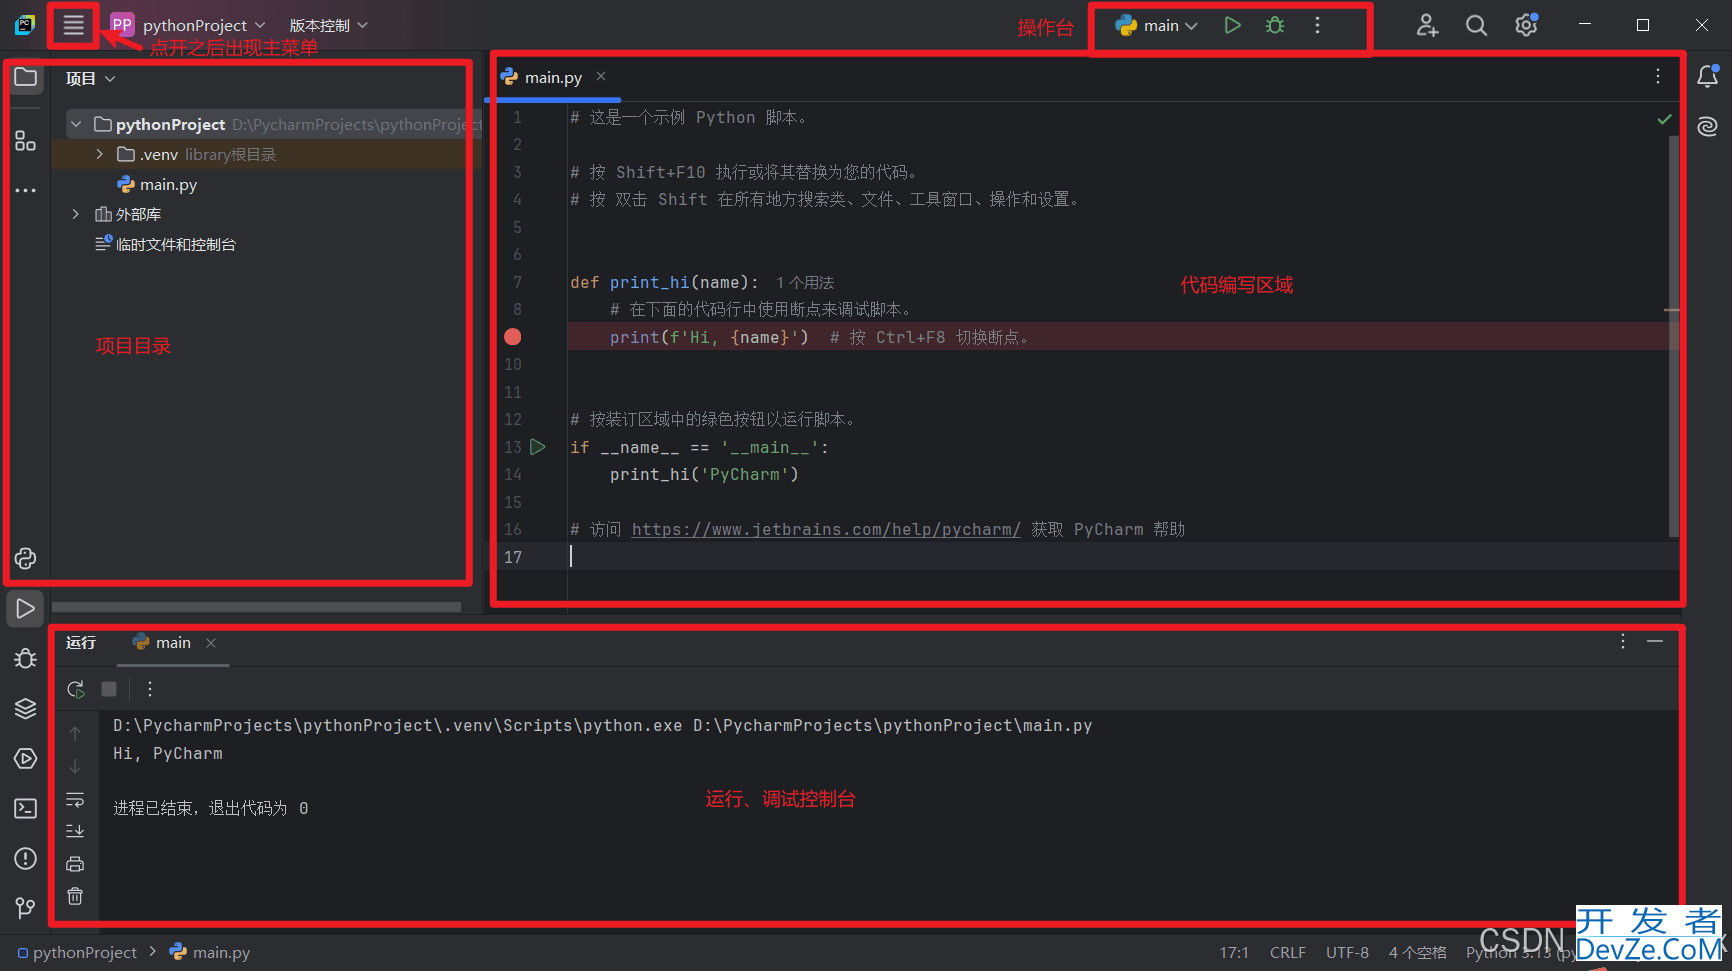Image resolution: width=1732 pixels, height=971 pixels.
Task: Click the project panel horizontal scrollbar
Action: pos(256,607)
